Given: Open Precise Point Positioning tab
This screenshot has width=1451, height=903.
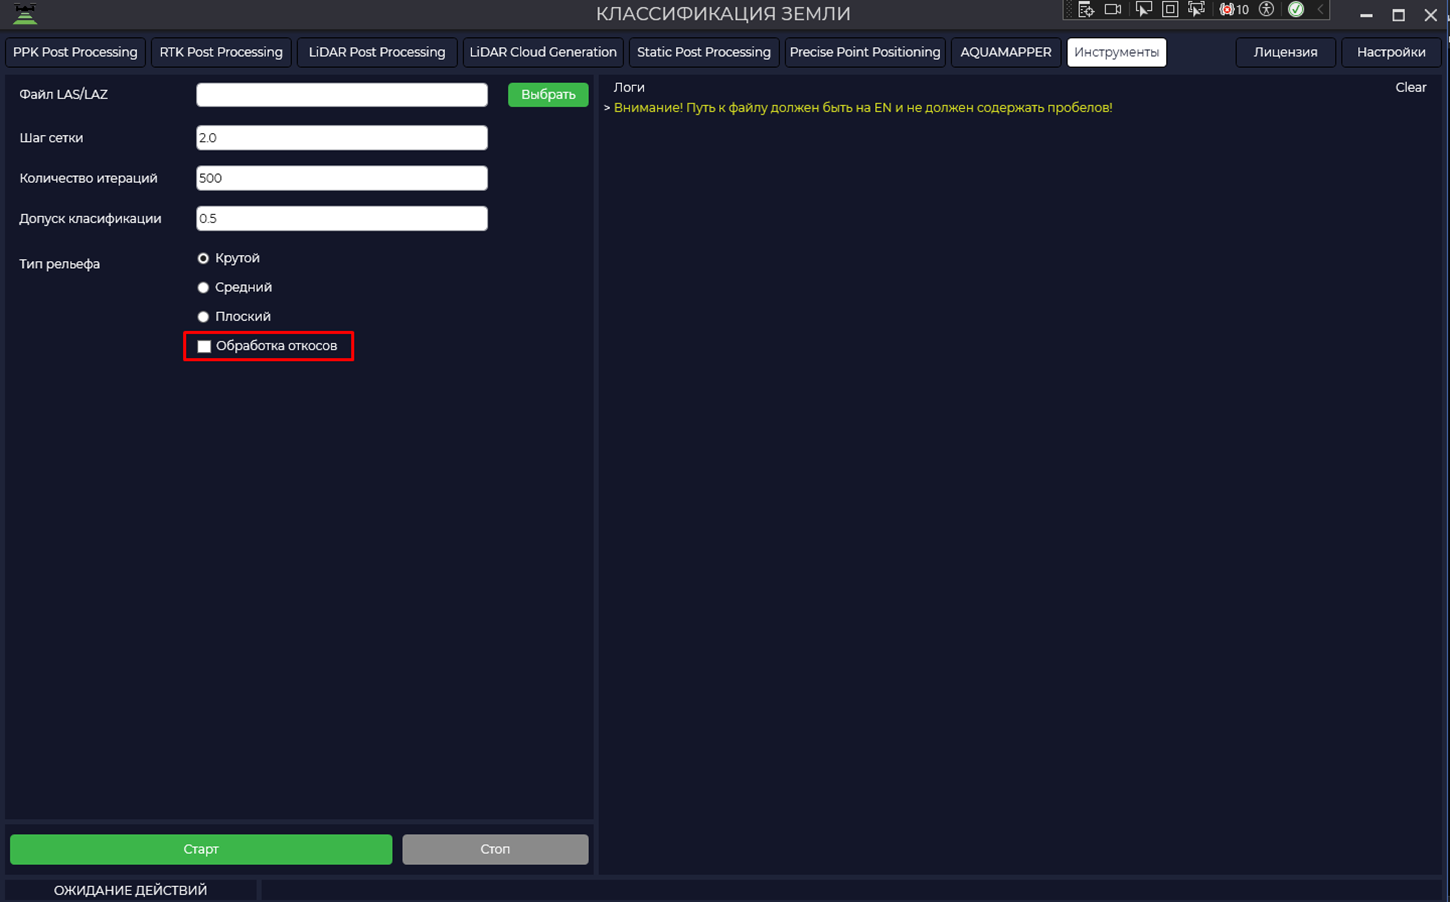Looking at the screenshot, I should tap(865, 52).
